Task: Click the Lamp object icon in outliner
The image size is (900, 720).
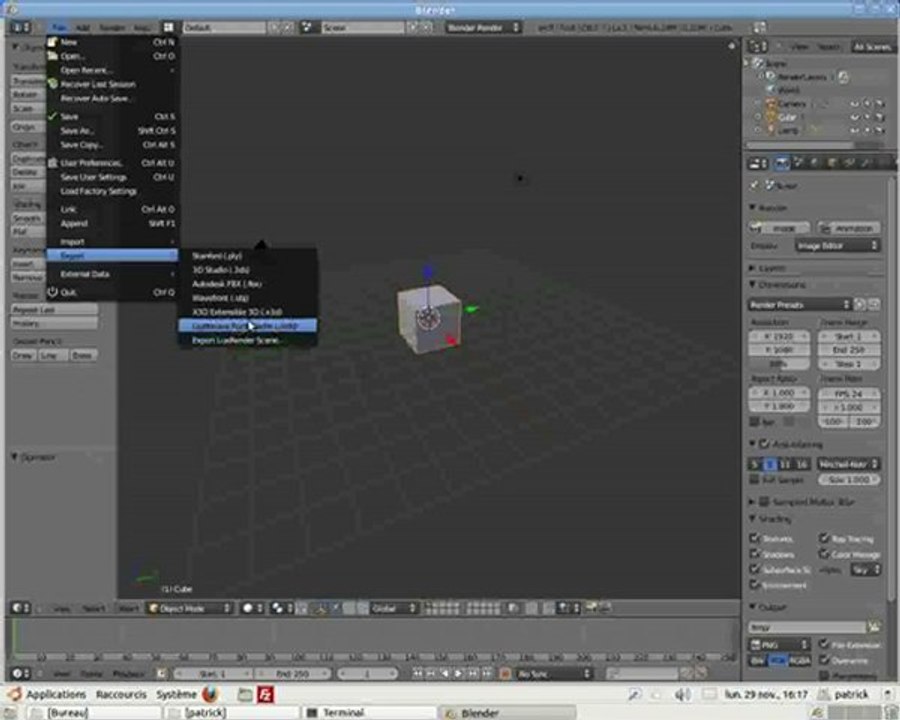Action: [x=772, y=131]
